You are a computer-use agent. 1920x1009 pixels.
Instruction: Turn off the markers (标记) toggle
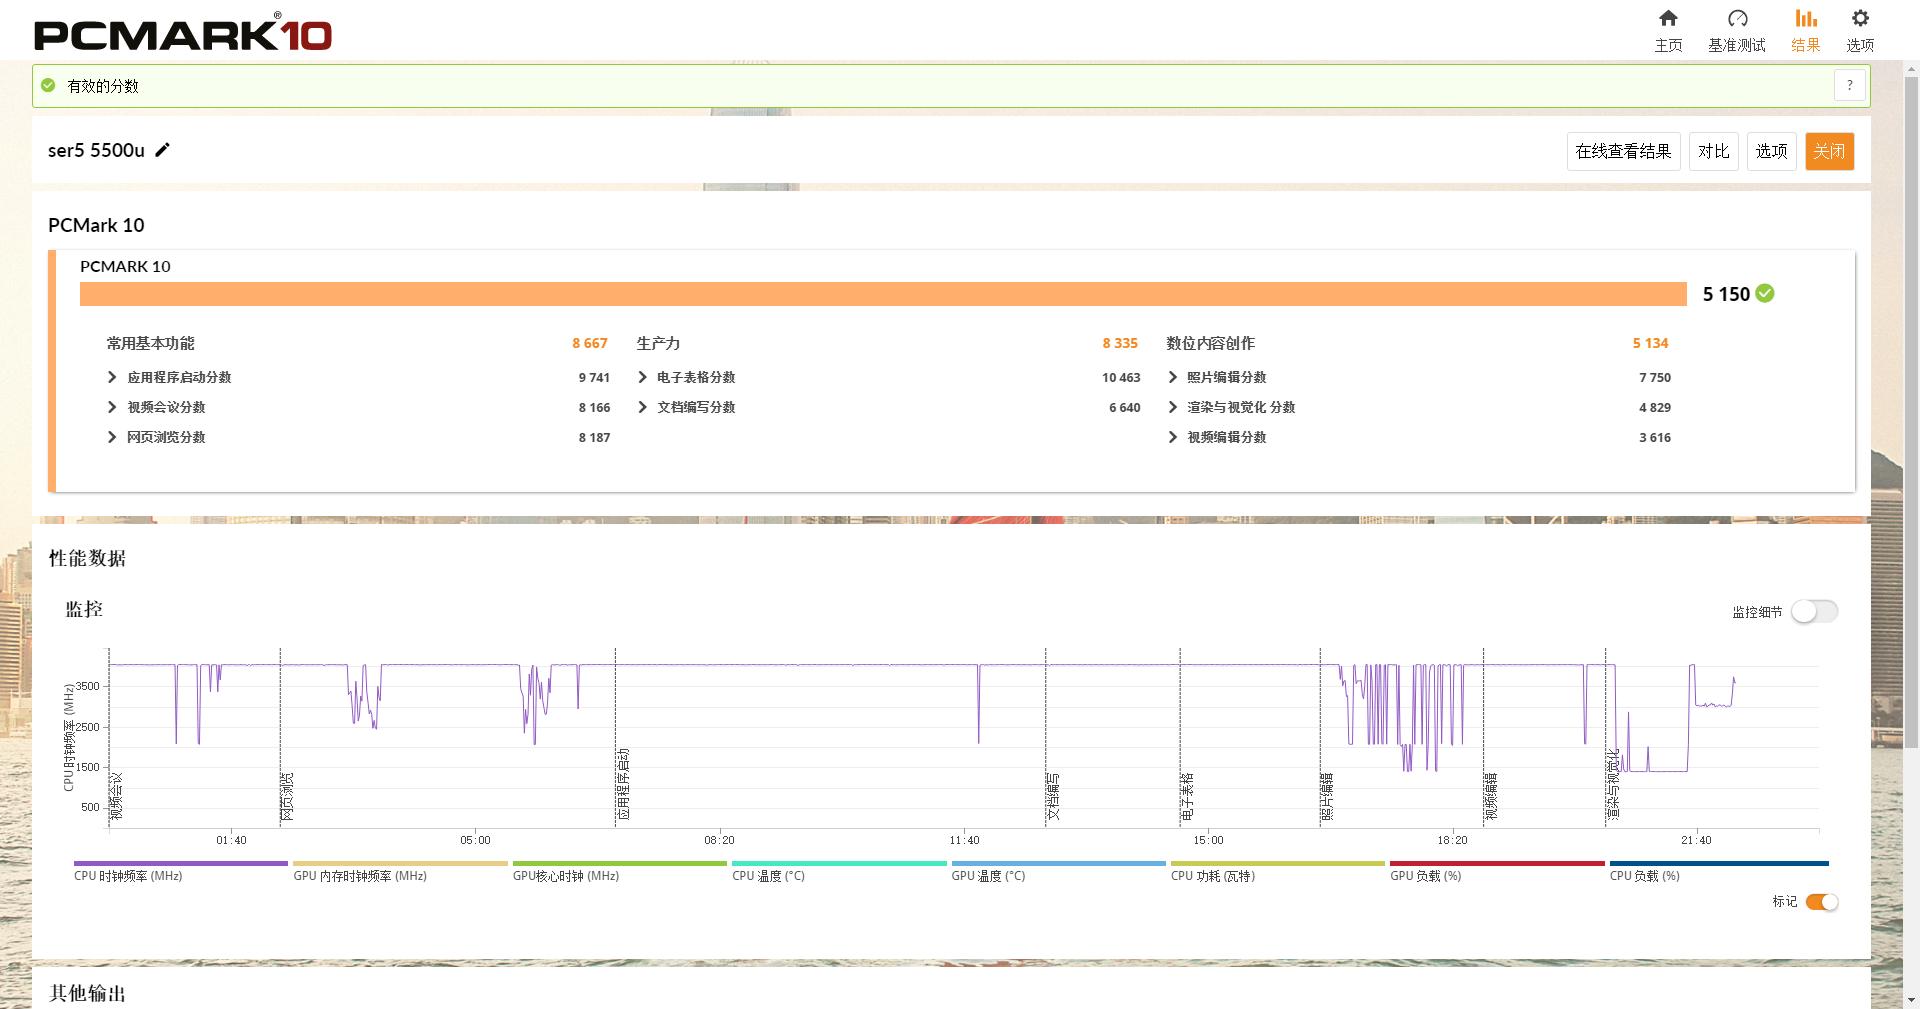pos(1821,902)
